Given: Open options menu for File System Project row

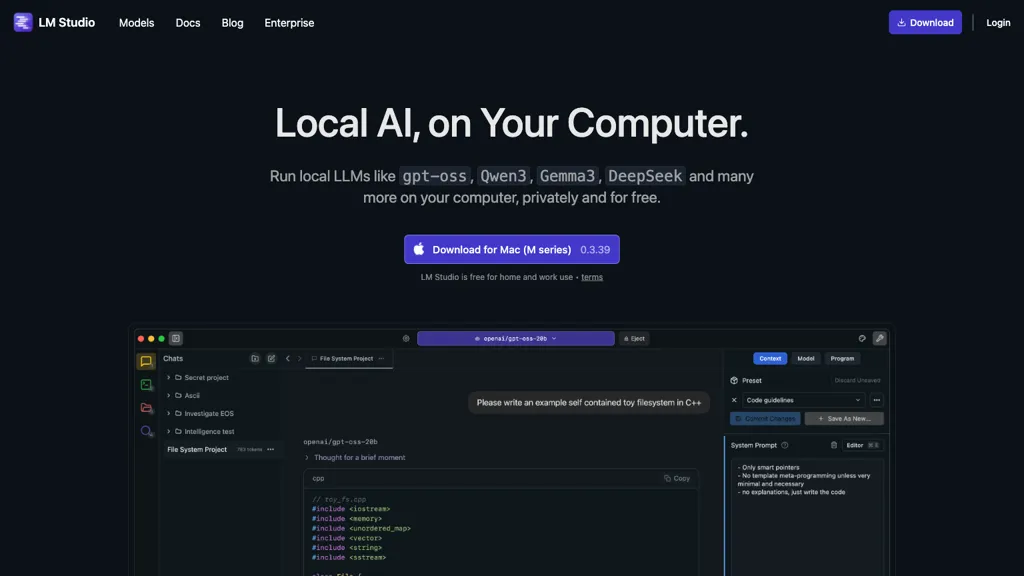Looking at the screenshot, I should coord(270,449).
